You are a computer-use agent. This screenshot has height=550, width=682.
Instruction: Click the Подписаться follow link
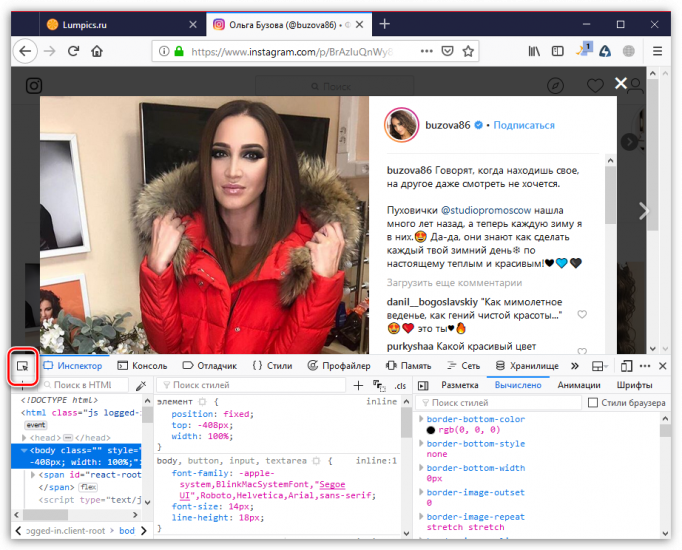523,125
